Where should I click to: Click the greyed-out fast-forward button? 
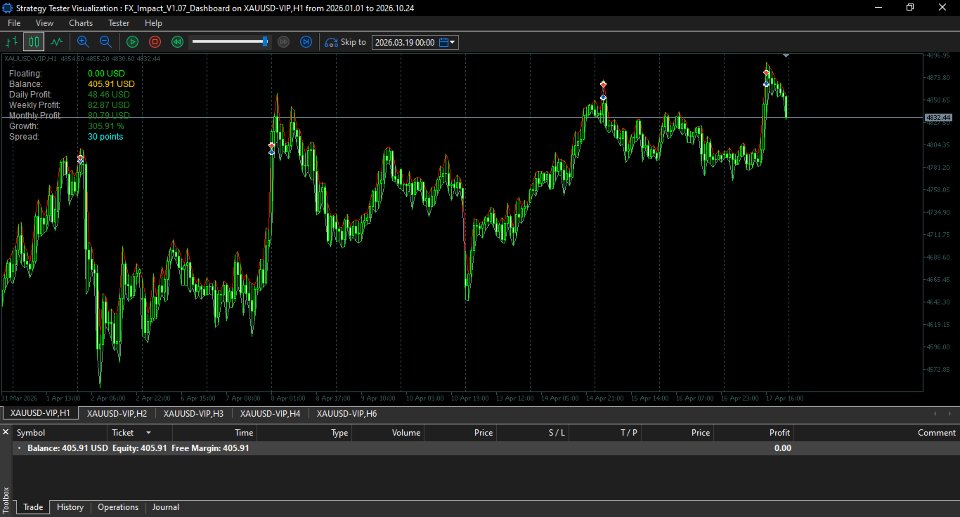pos(283,42)
